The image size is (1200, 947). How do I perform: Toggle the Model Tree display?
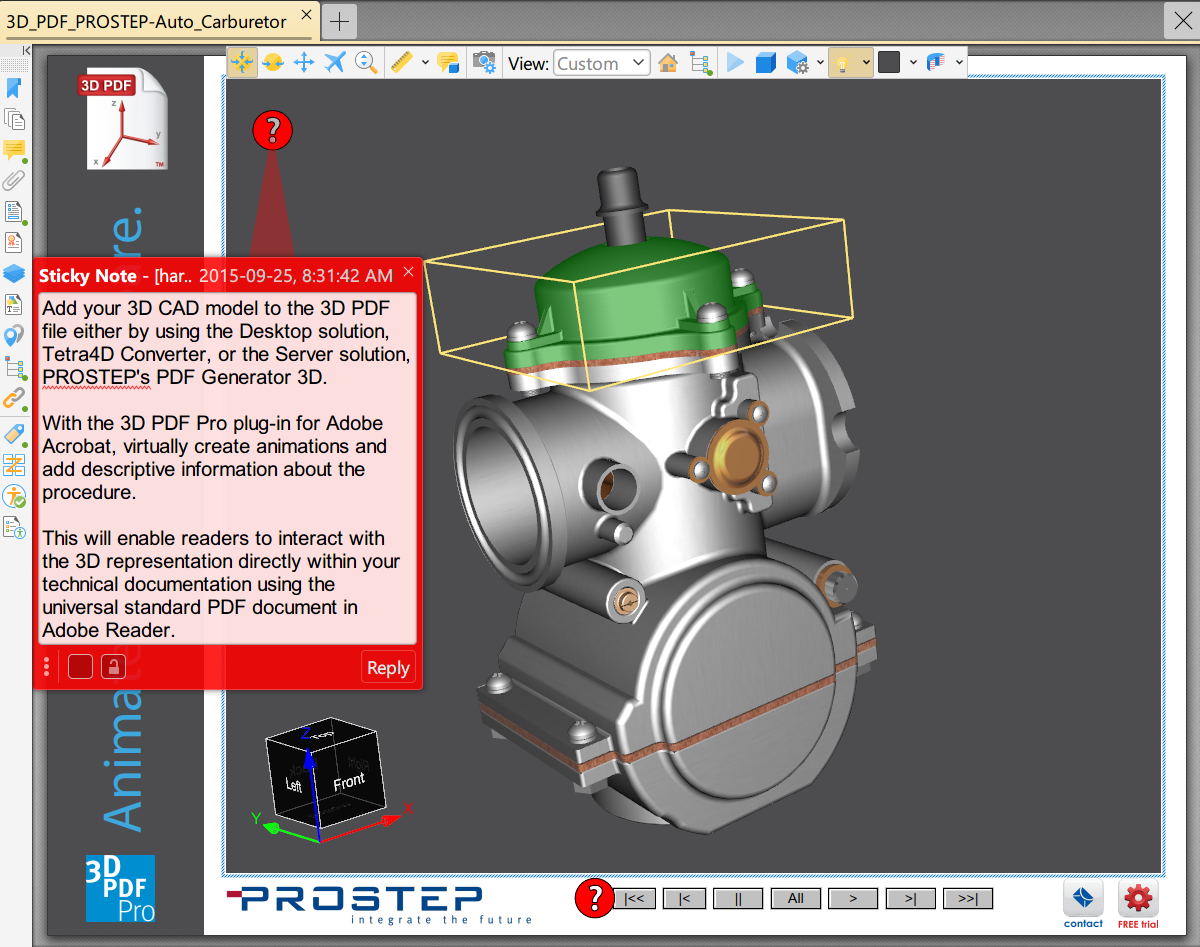[x=701, y=63]
